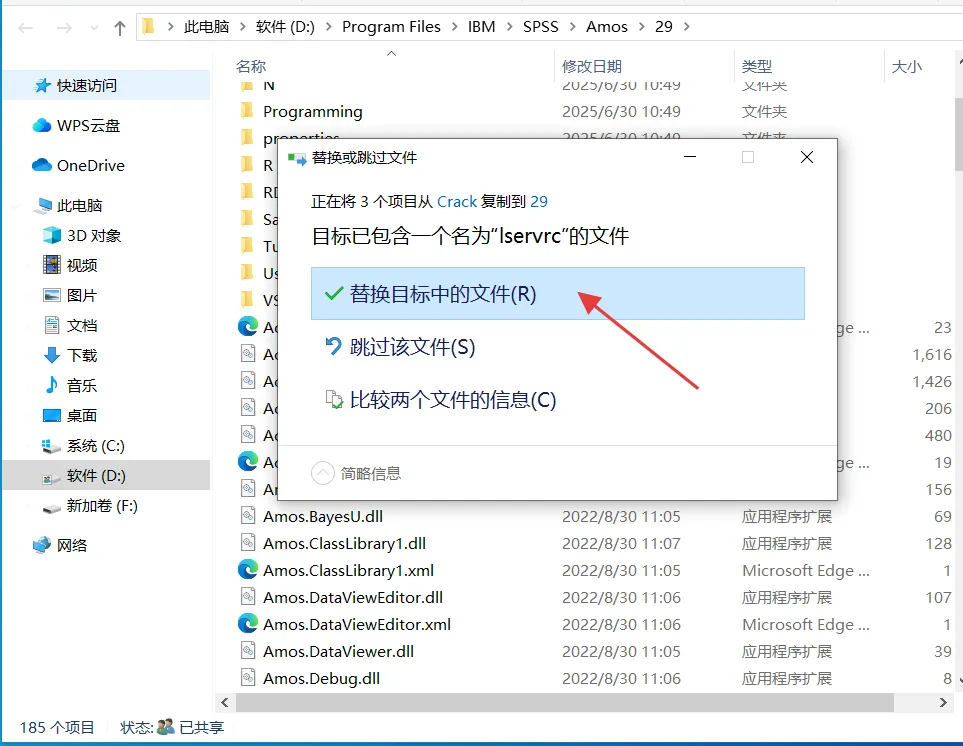This screenshot has width=963, height=746.
Task: Click the horizontal scrollbar right arrow
Action: [943, 702]
